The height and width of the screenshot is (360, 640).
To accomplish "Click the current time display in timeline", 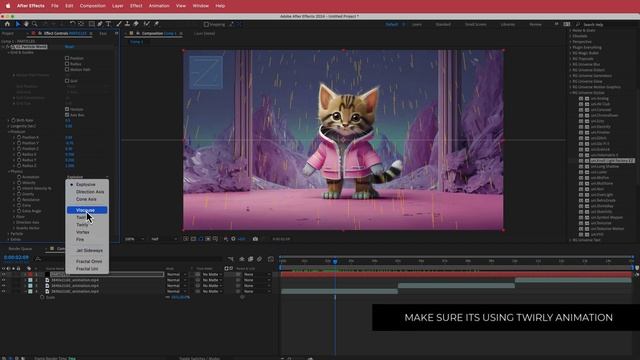I will pyautogui.click(x=16, y=258).
